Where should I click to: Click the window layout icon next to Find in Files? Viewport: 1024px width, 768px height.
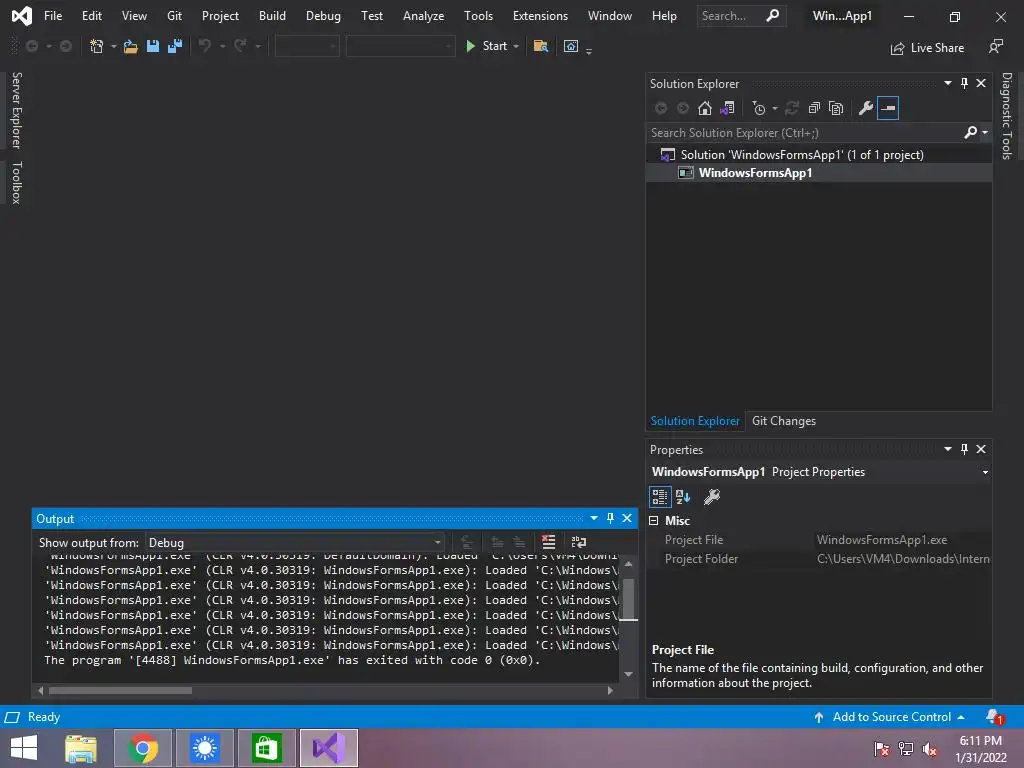click(x=571, y=46)
